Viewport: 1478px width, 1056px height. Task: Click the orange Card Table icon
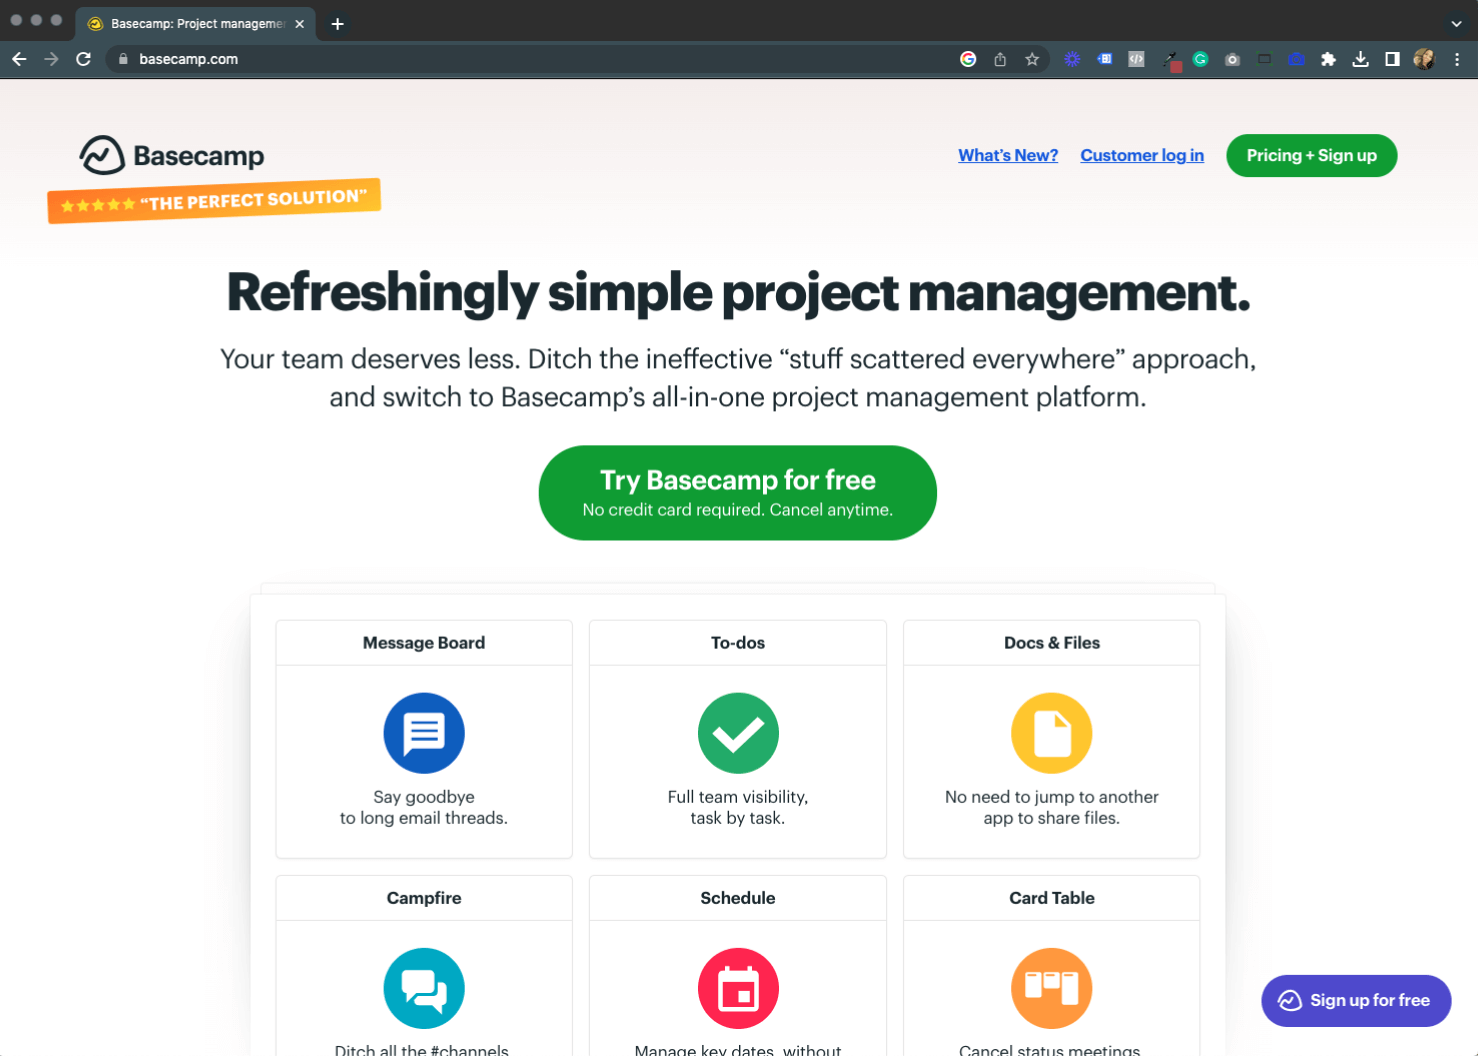[x=1051, y=988]
